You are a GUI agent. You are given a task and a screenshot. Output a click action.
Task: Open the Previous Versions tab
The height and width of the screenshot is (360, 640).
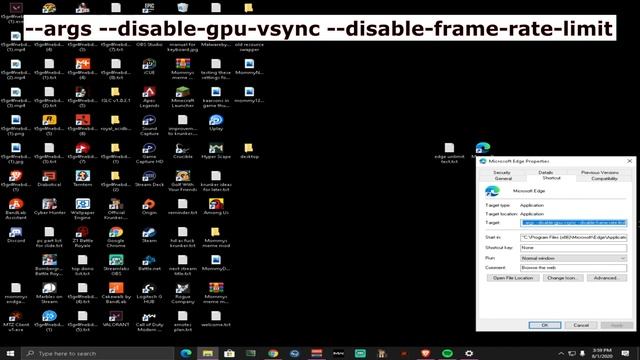click(600, 172)
